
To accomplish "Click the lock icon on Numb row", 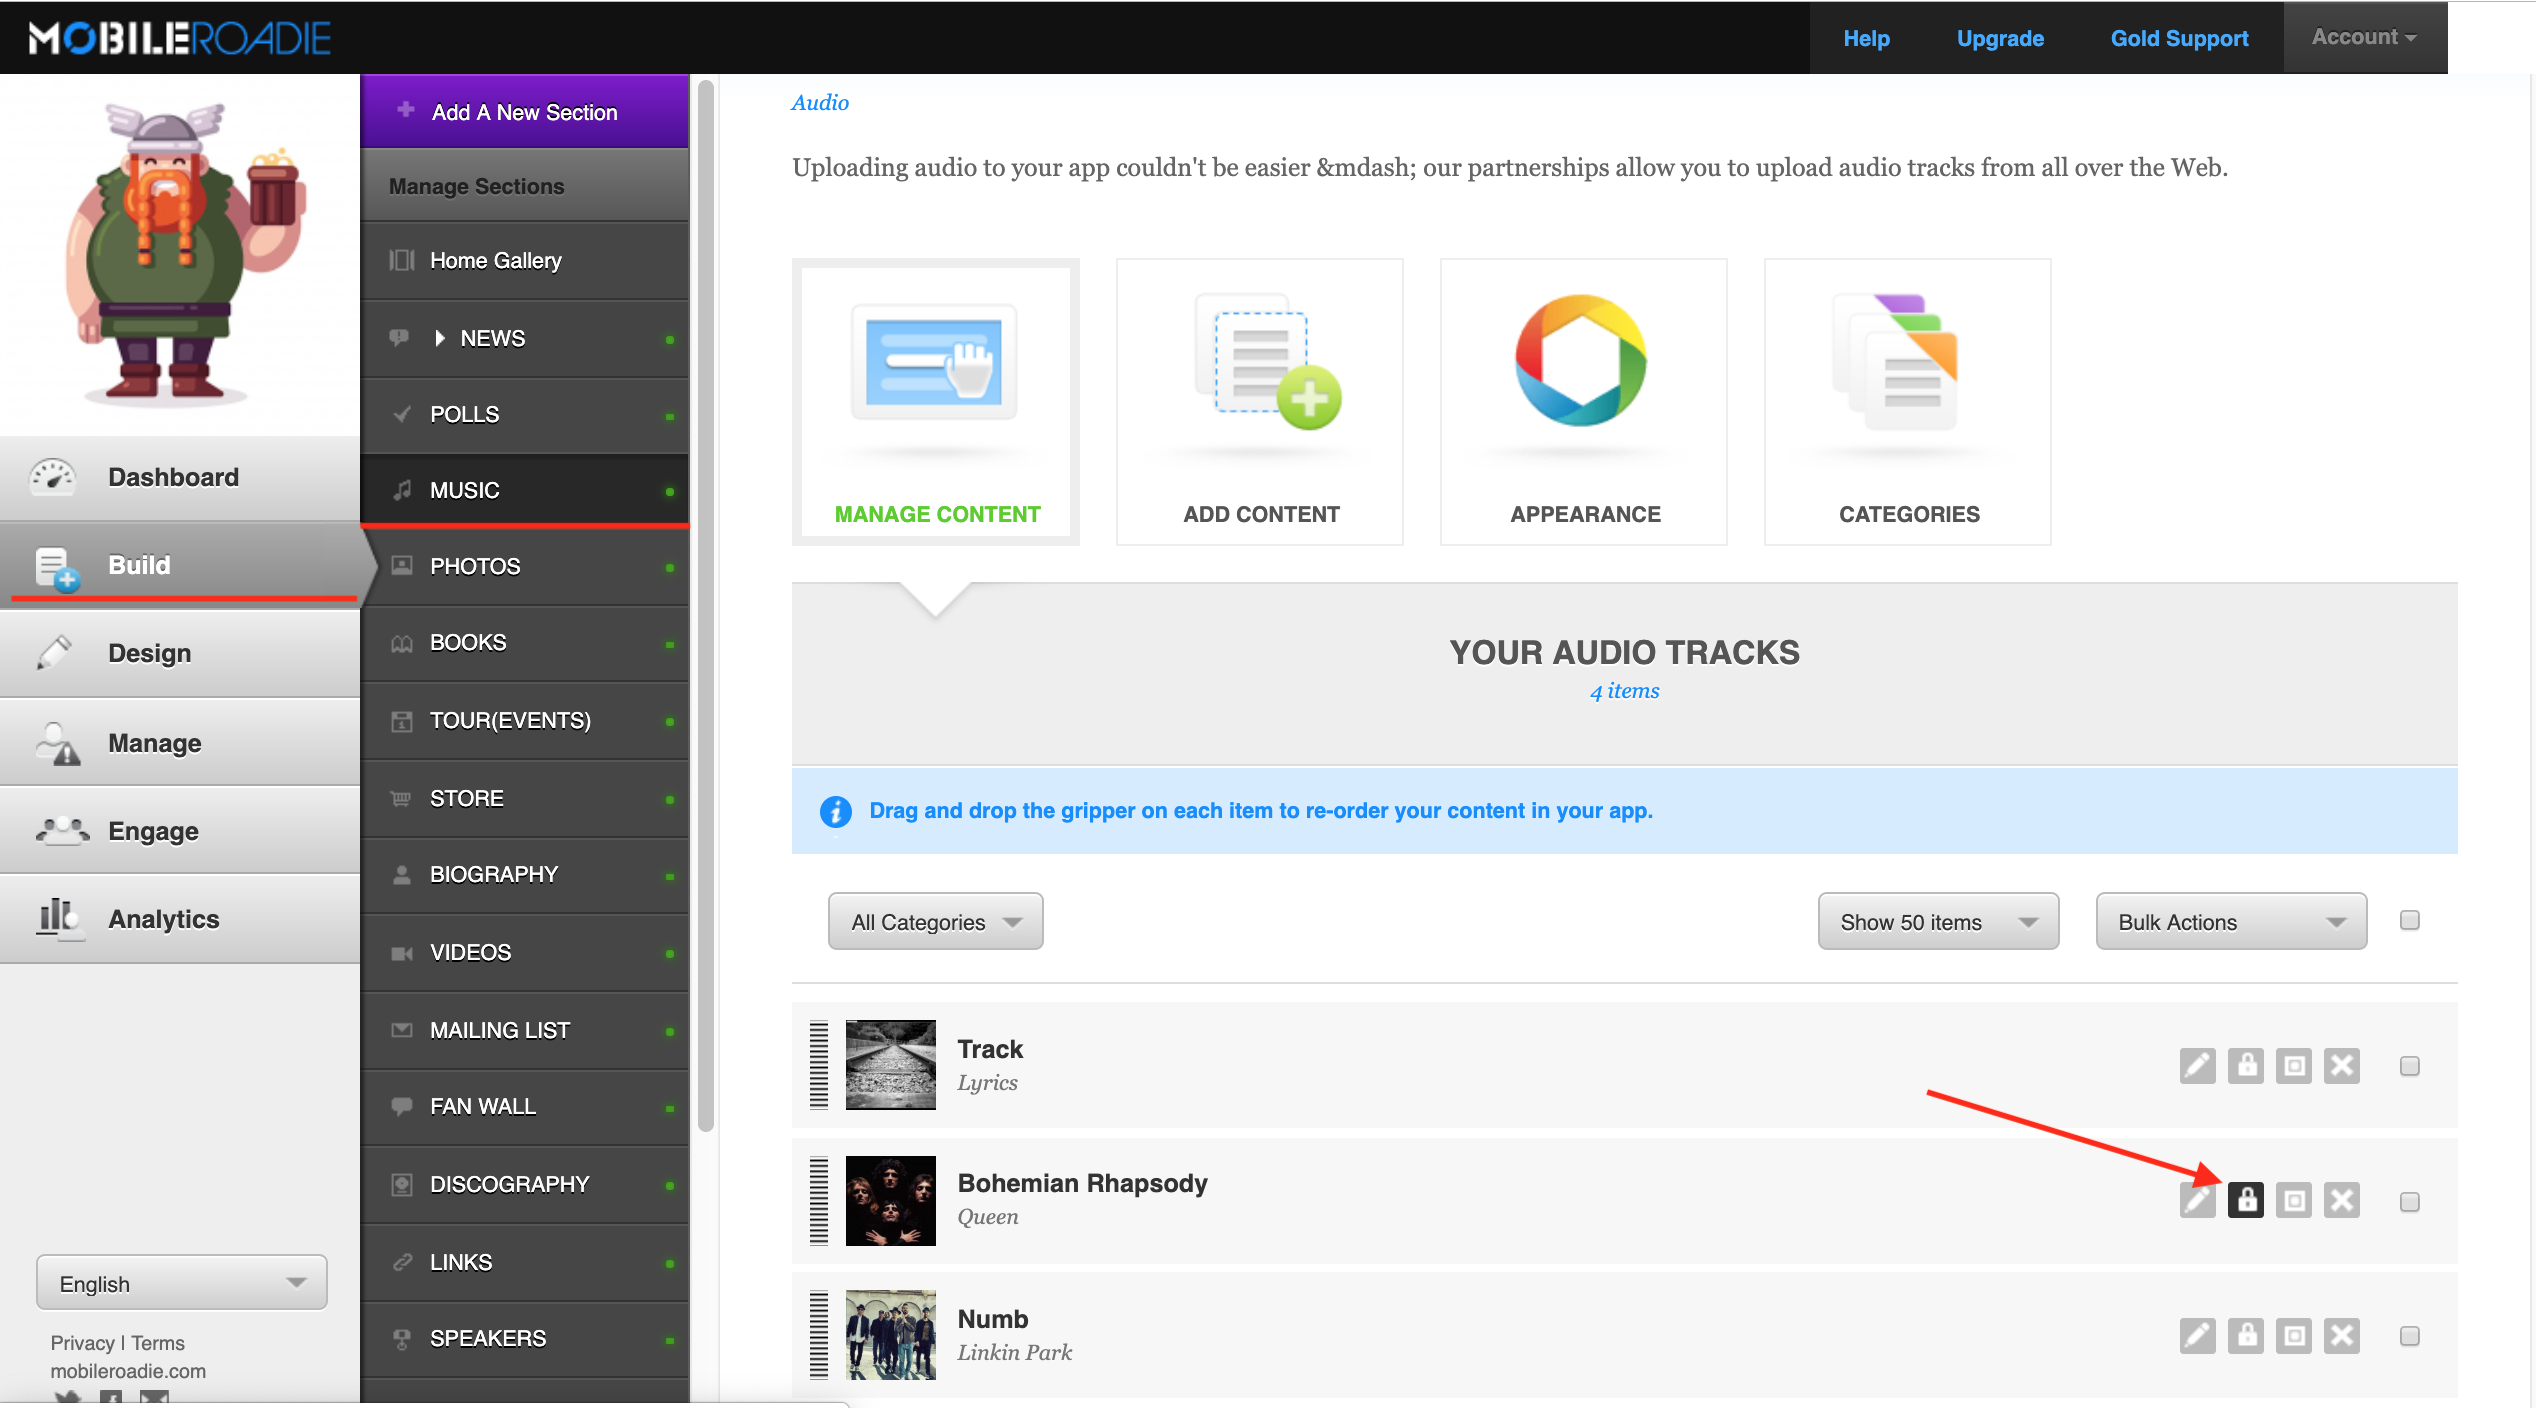I will (x=2245, y=1335).
